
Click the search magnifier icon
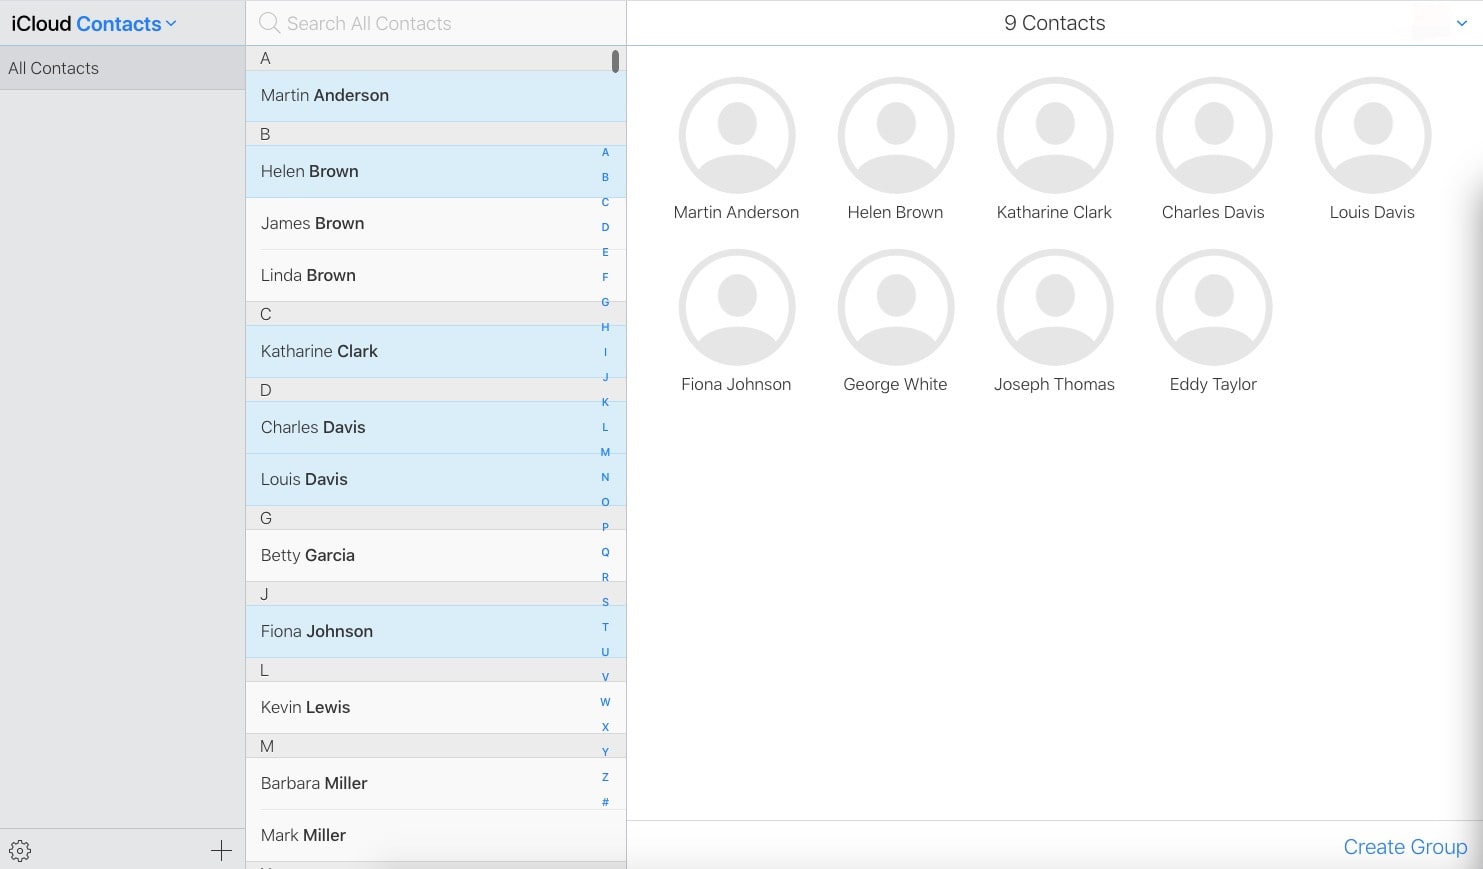pos(269,23)
